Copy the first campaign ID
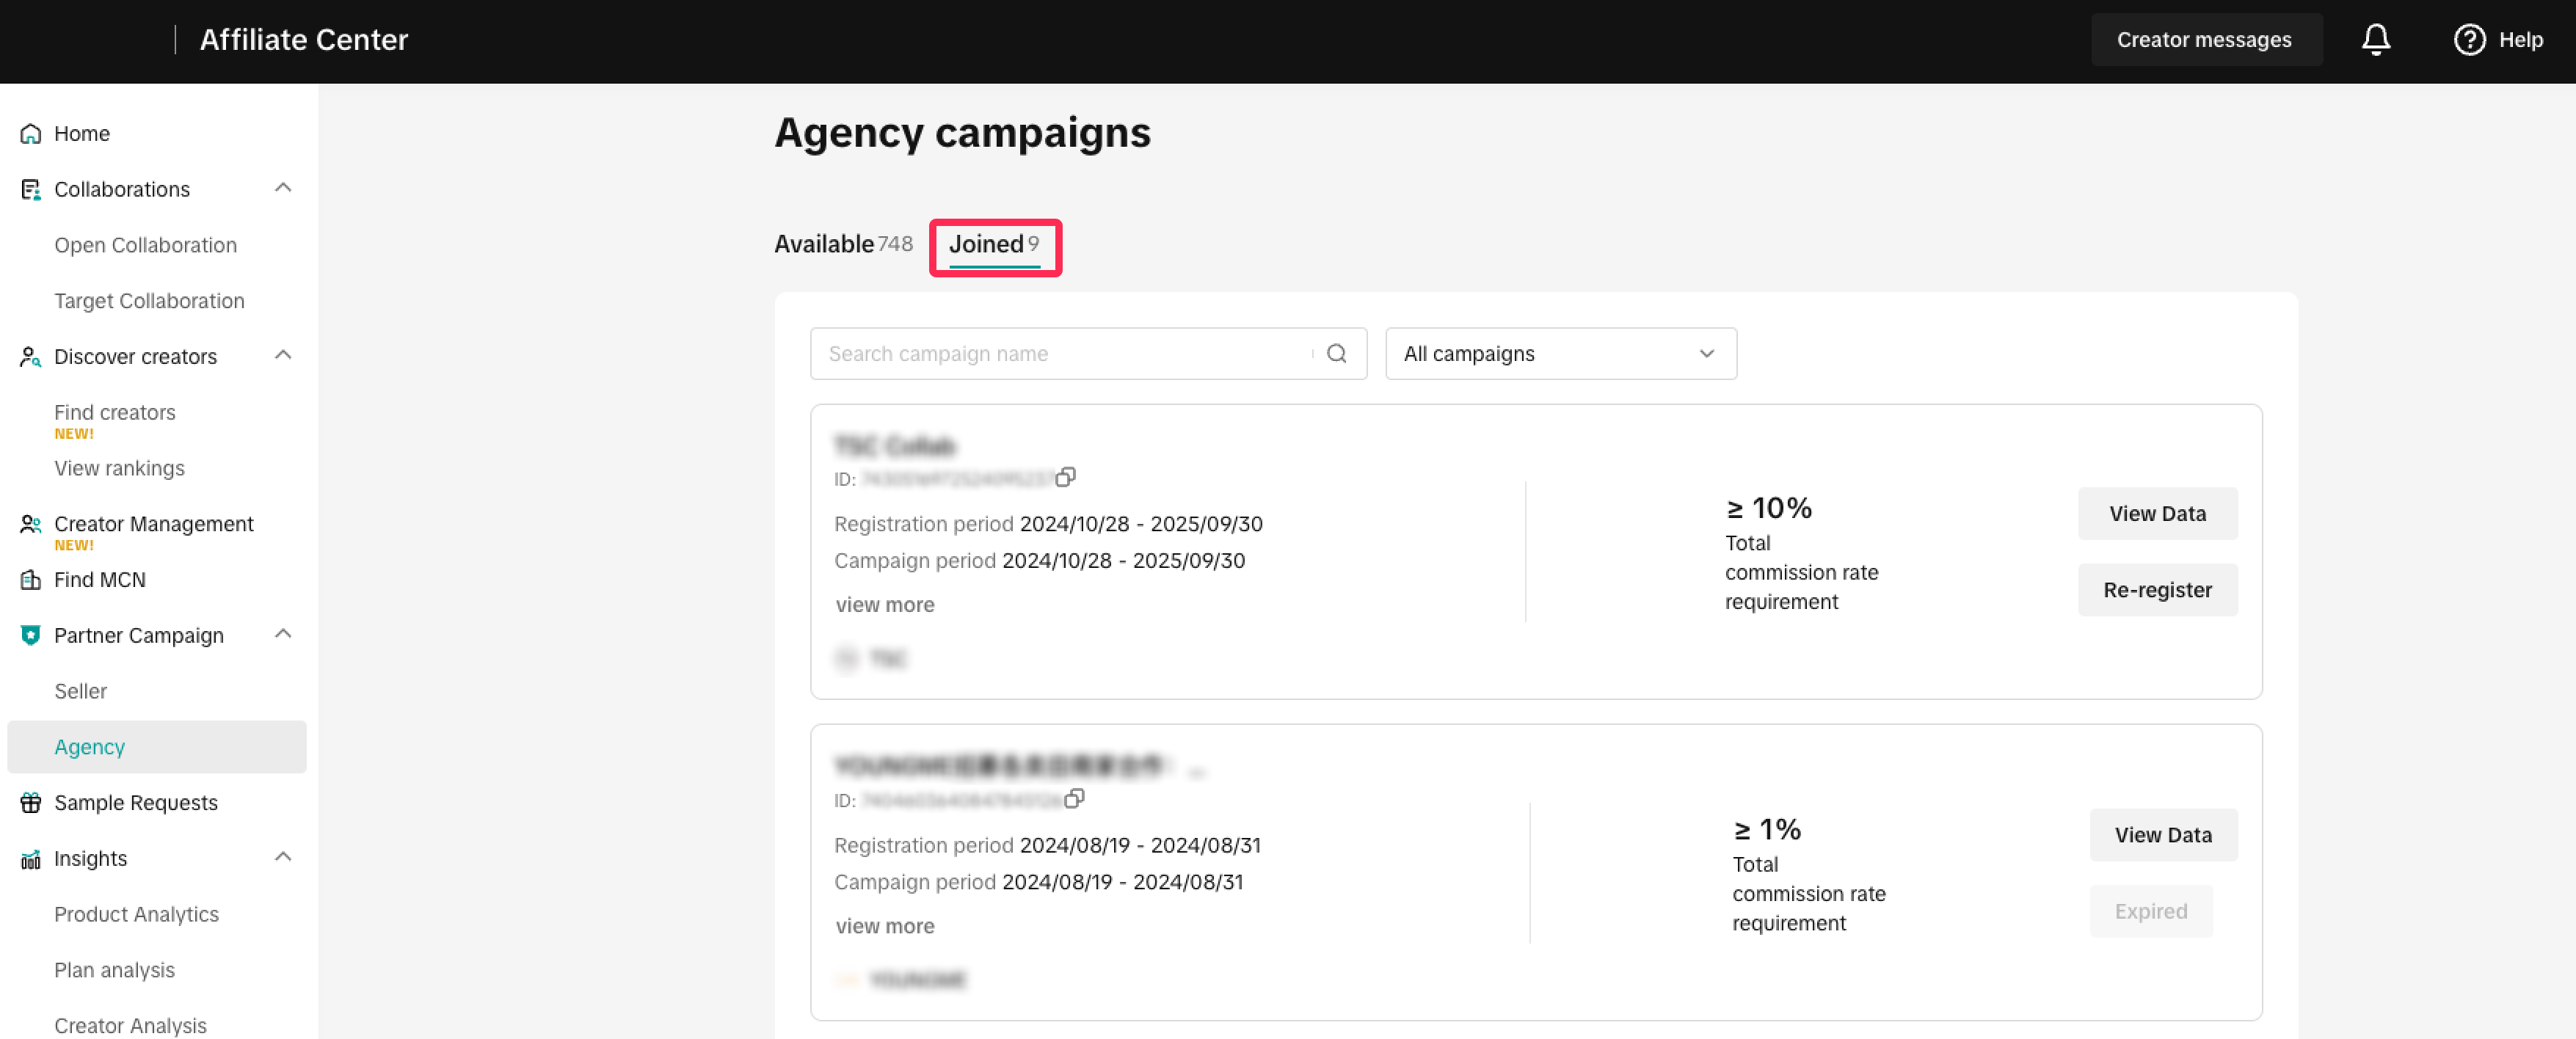 click(x=1066, y=477)
